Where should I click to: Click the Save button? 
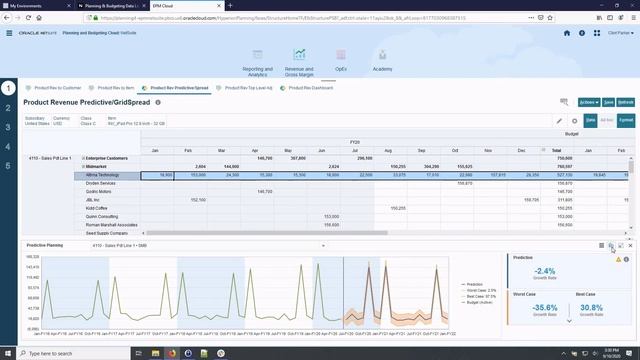point(608,102)
